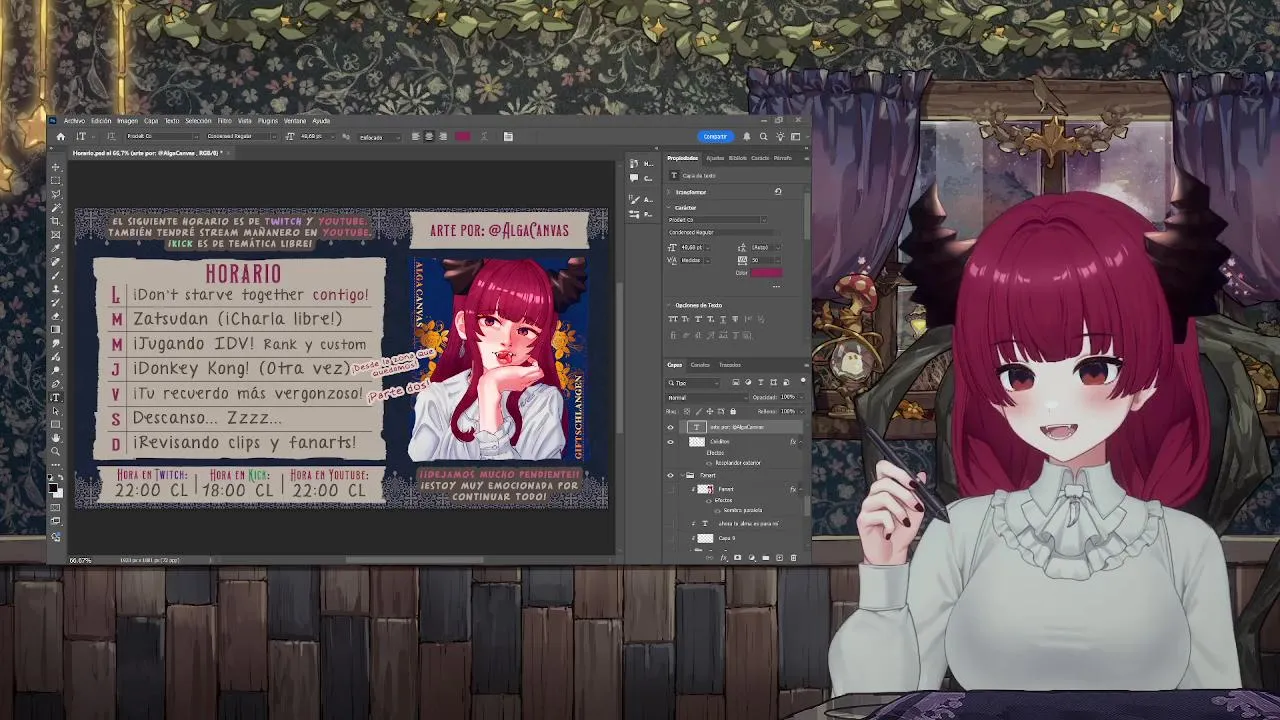1280x720 pixels.
Task: Toggle the layer filter on/off switch
Action: [x=803, y=380]
